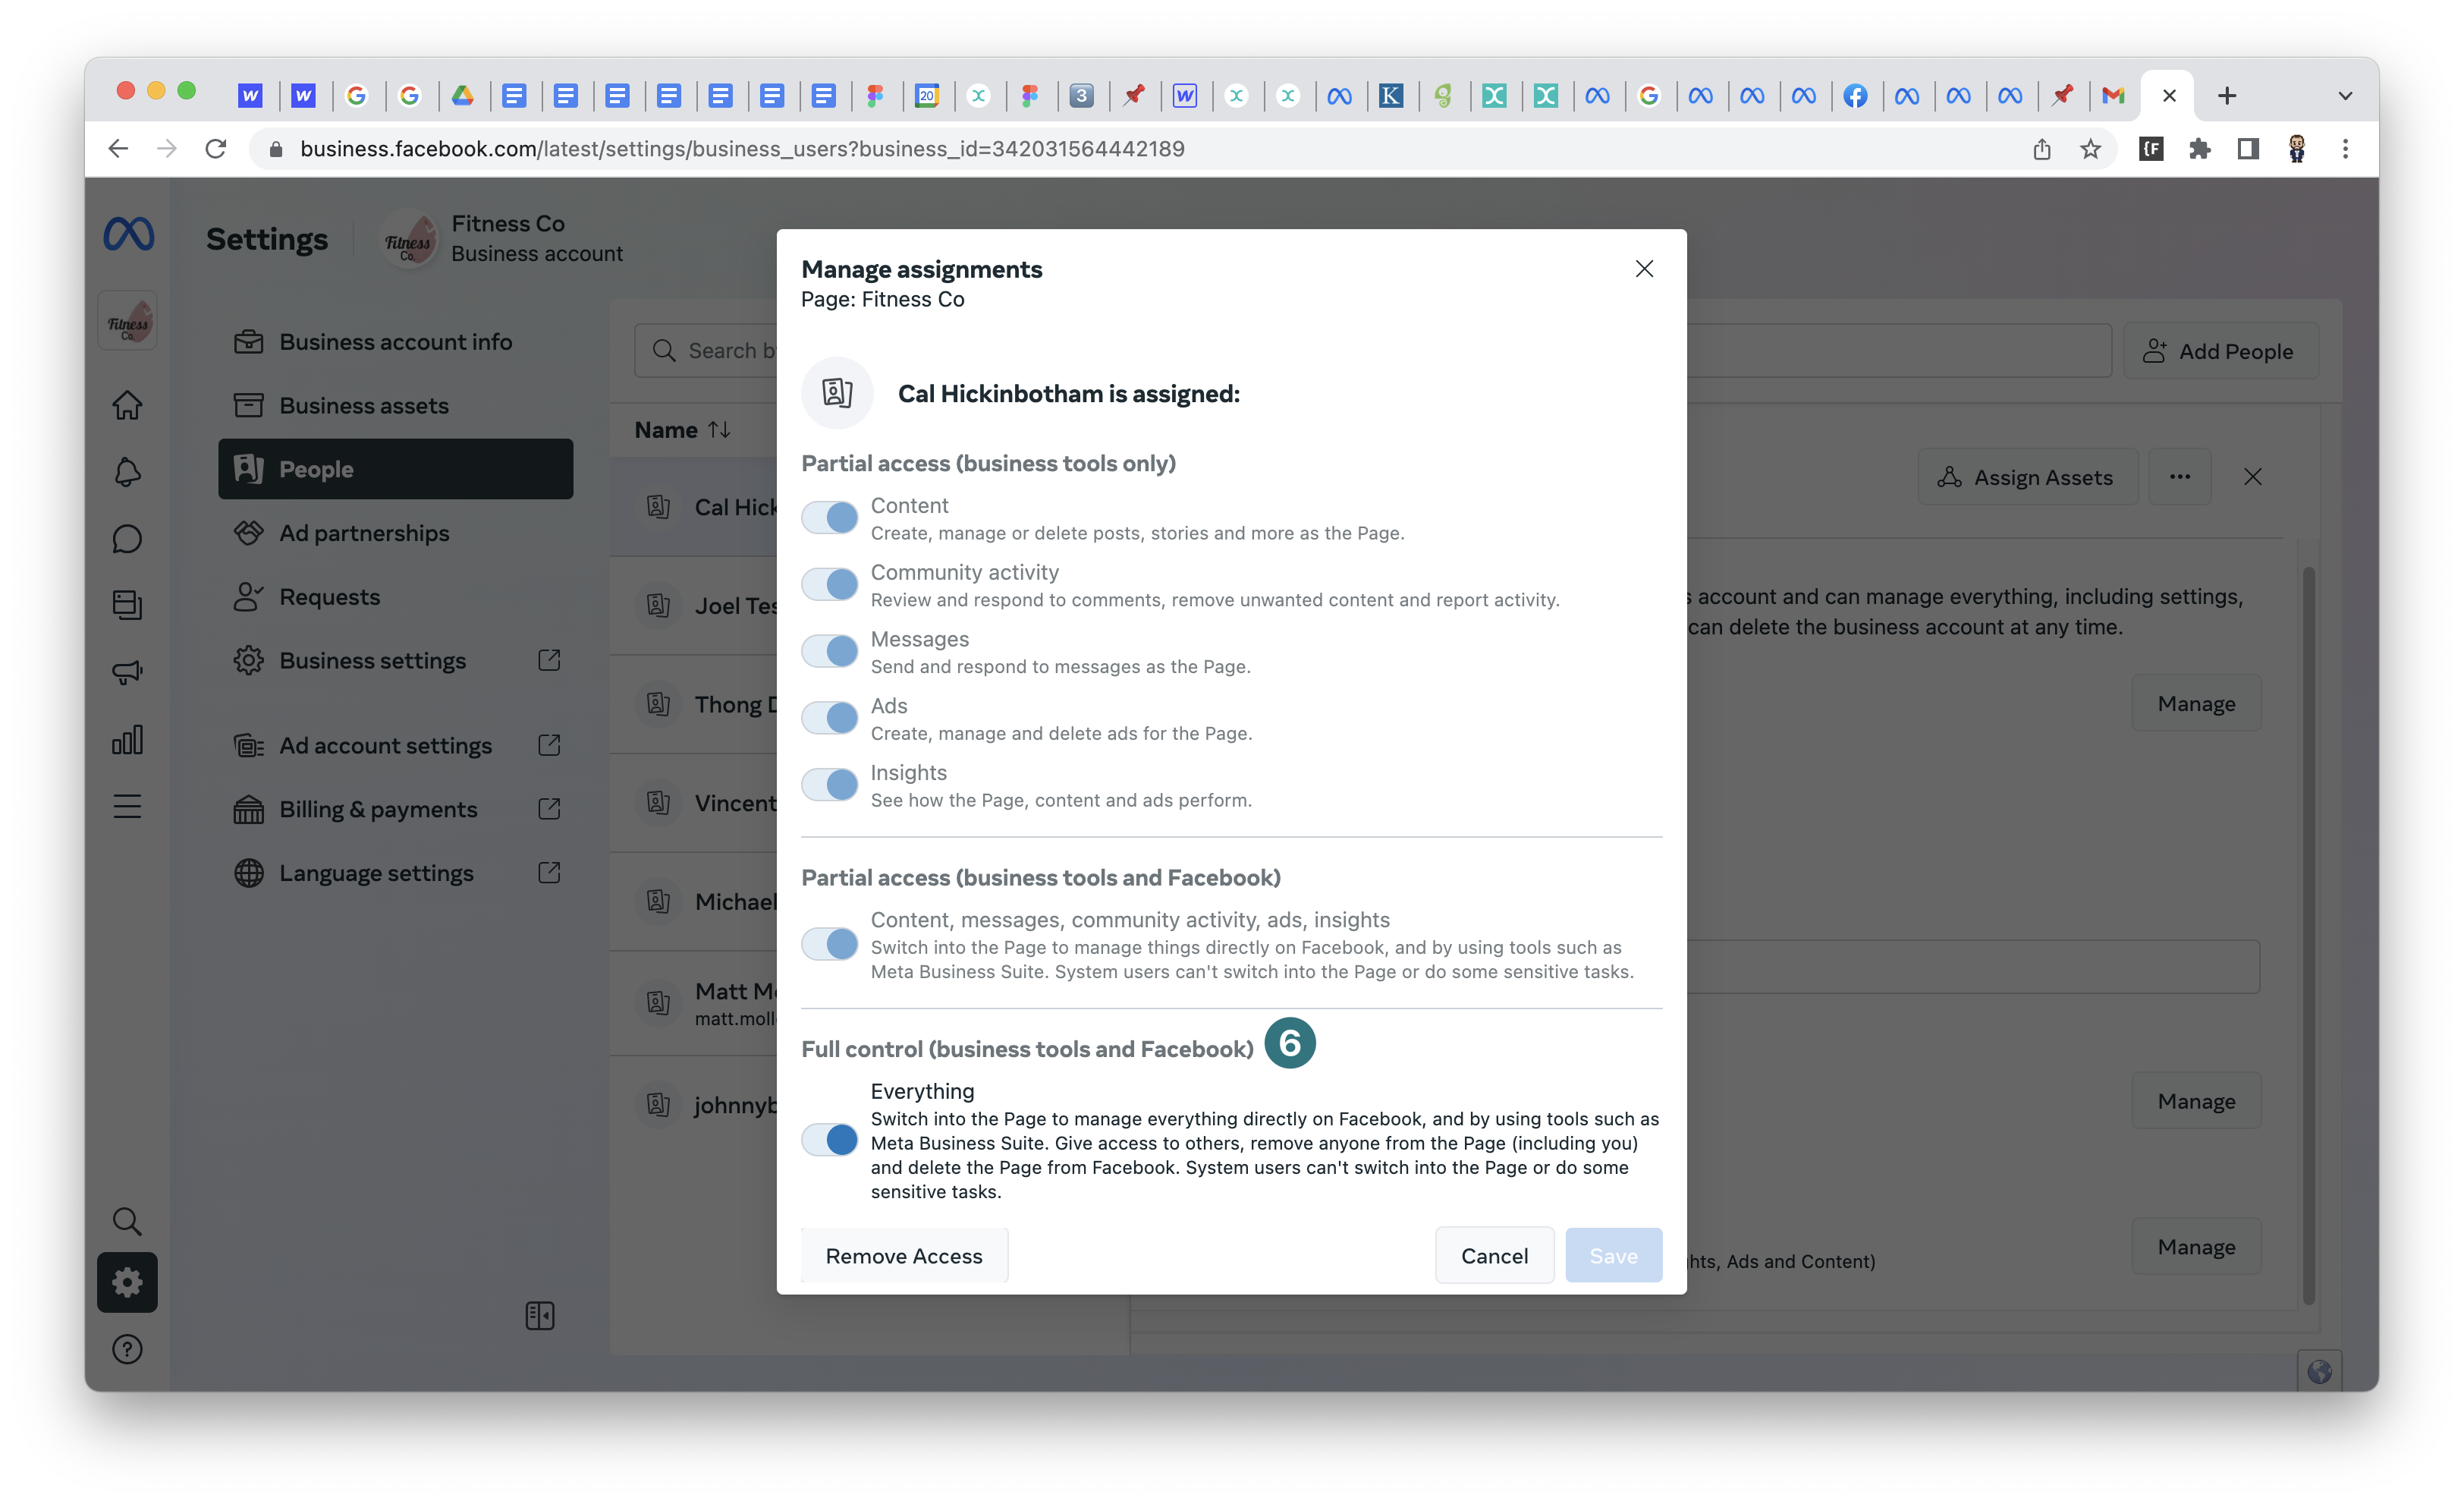This screenshot has width=2464, height=1504.
Task: Click the Meta logo icon
Action: [129, 234]
